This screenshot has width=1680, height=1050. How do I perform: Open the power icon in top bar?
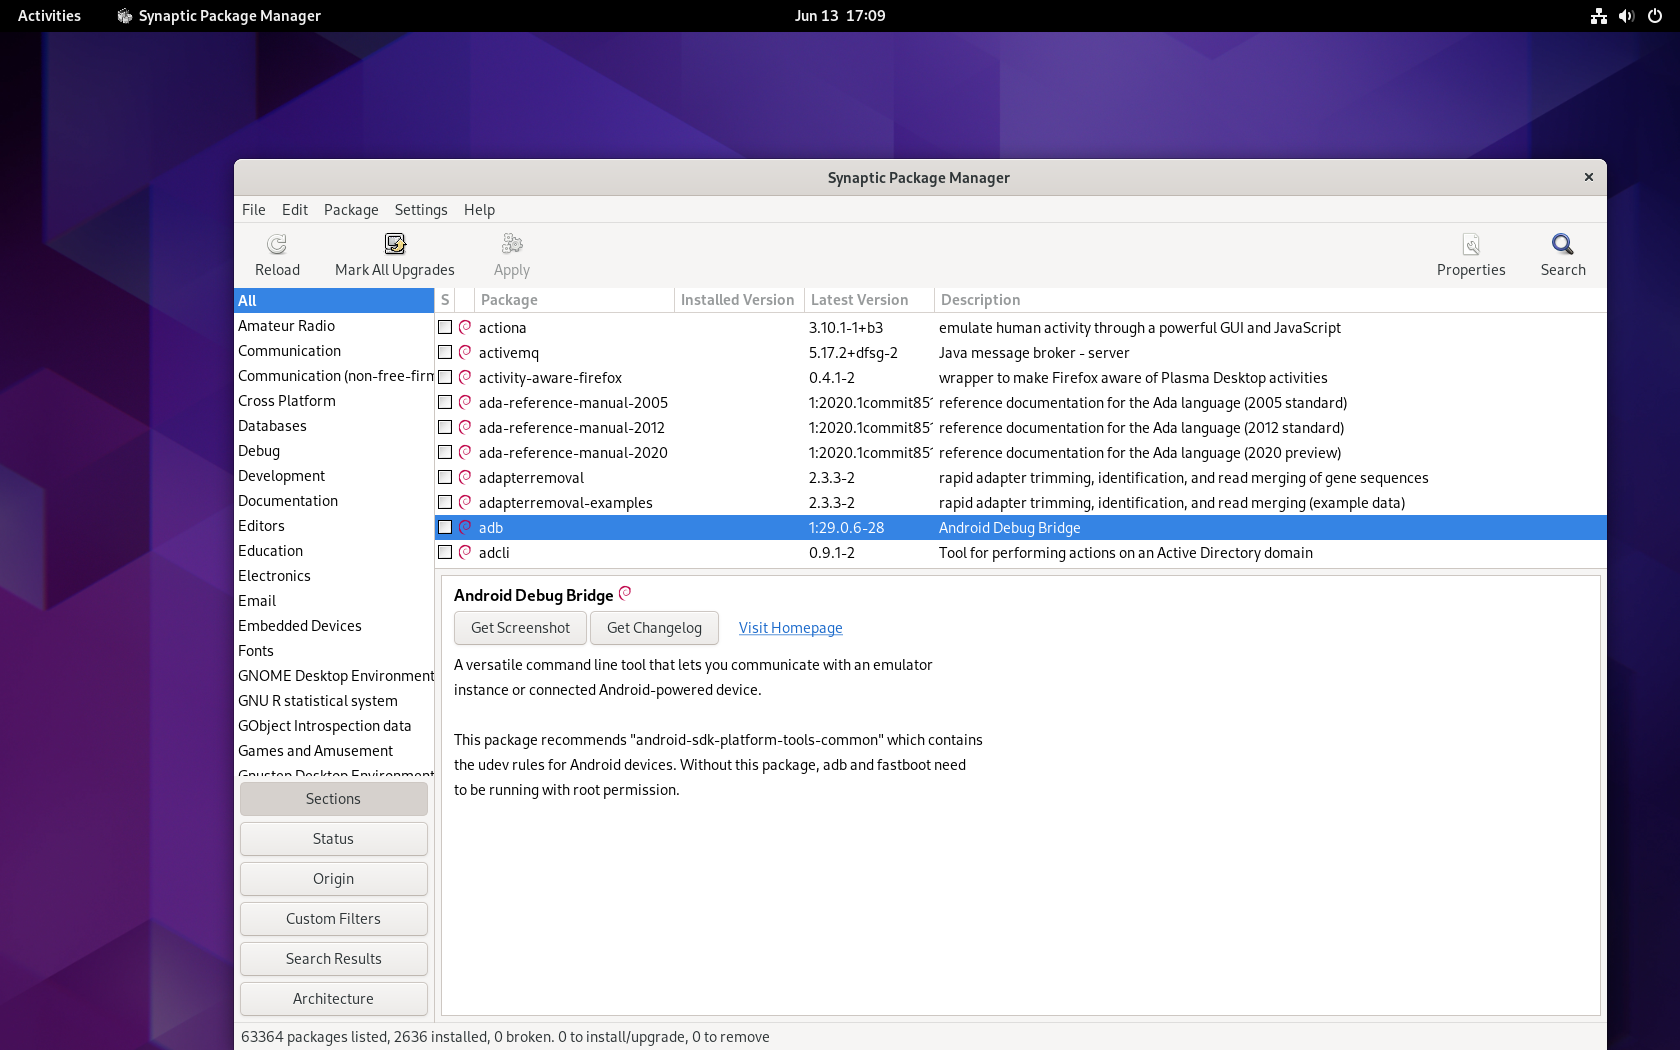pos(1655,16)
